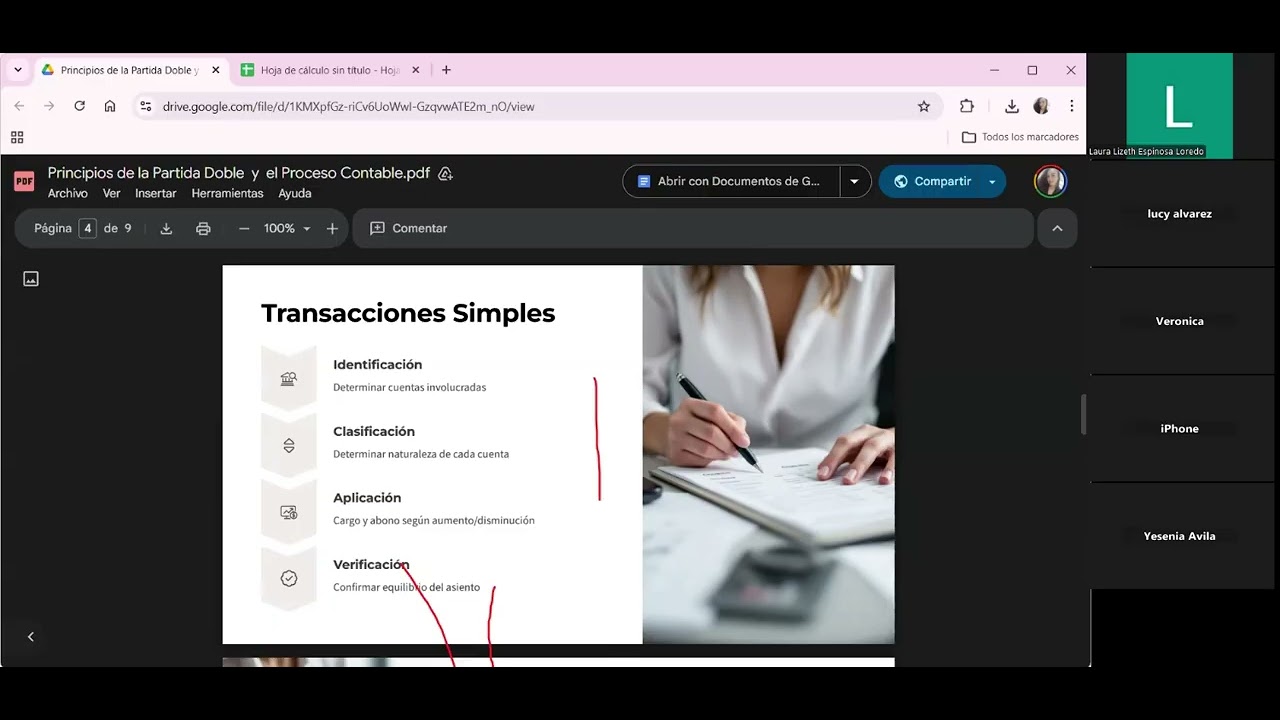Click the woman writing photo
The width and height of the screenshot is (1280, 720).
tap(768, 454)
